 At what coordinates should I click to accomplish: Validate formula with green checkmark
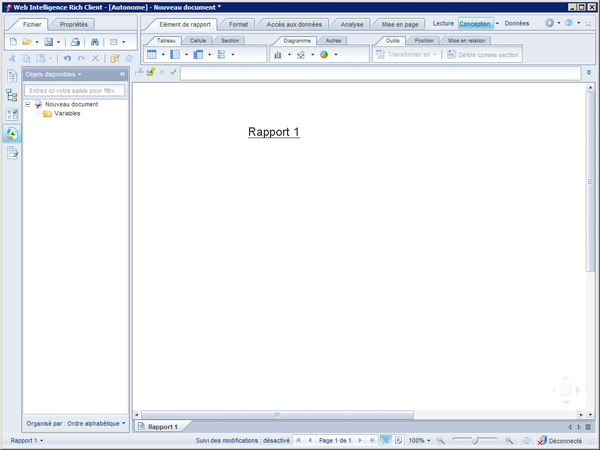point(174,72)
